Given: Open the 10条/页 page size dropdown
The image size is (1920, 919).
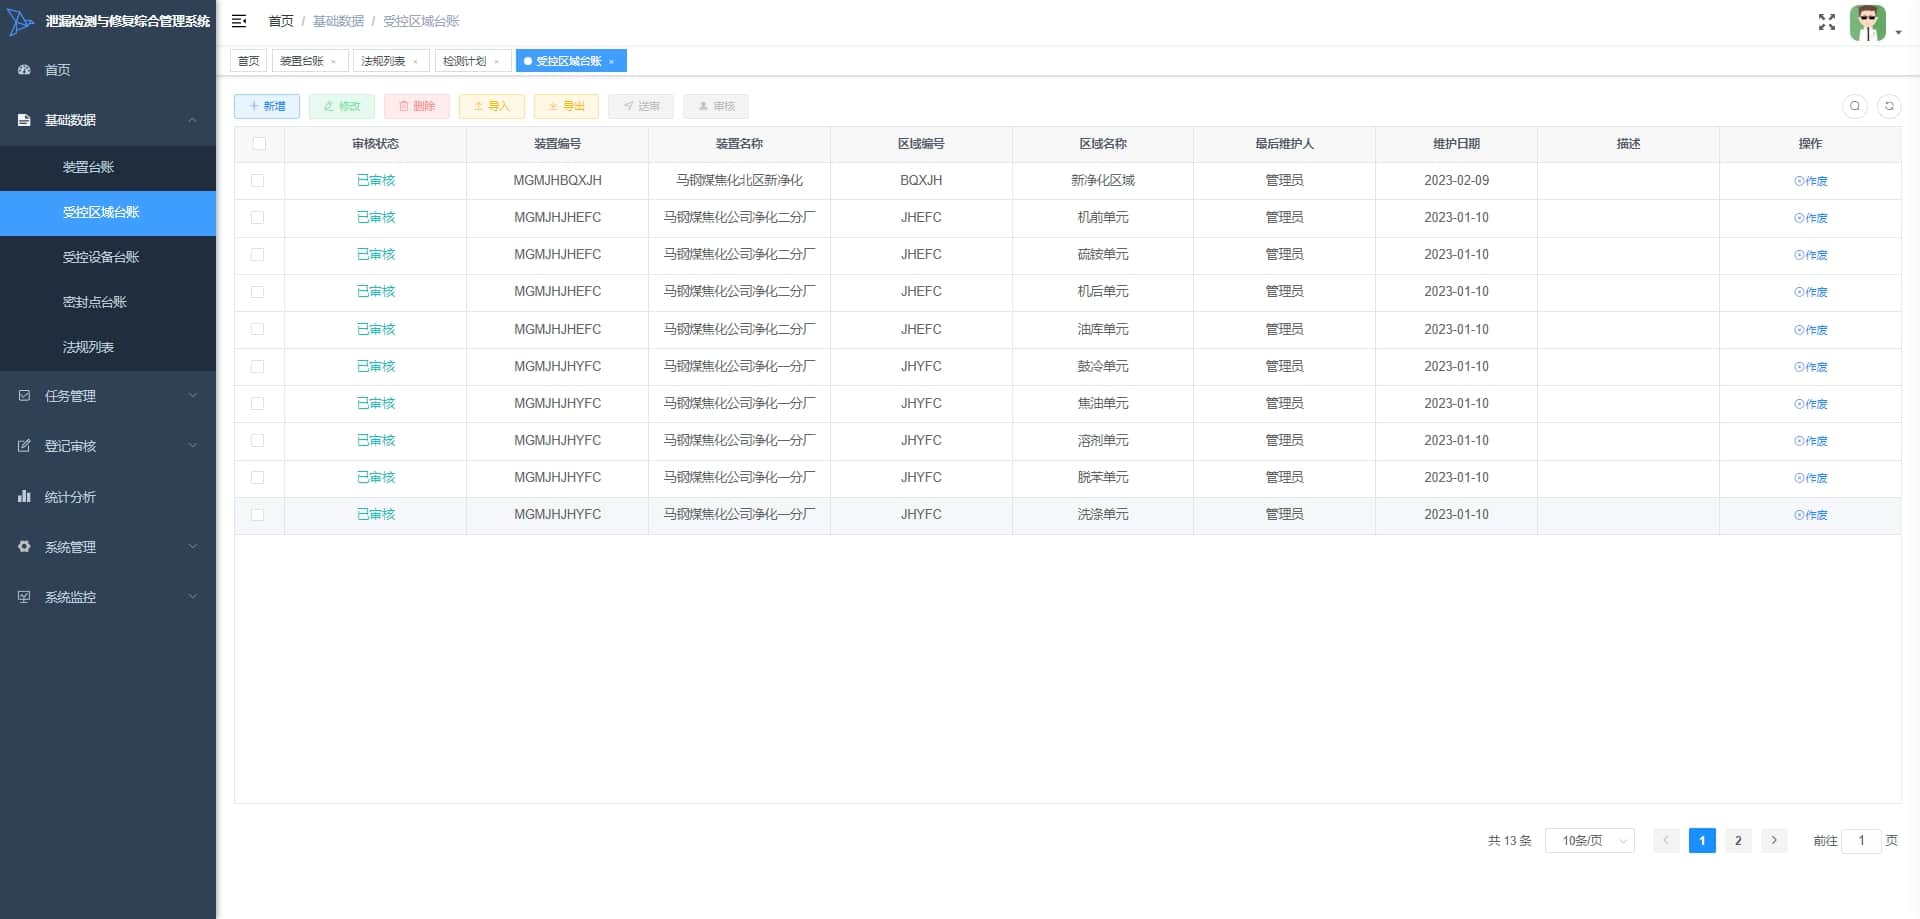Looking at the screenshot, I should coord(1590,841).
